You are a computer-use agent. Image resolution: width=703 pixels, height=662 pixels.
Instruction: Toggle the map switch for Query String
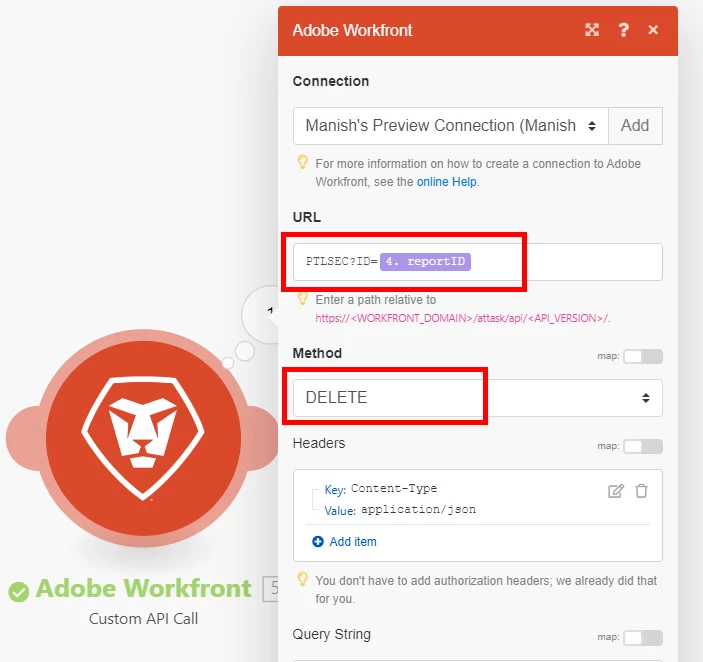point(643,637)
